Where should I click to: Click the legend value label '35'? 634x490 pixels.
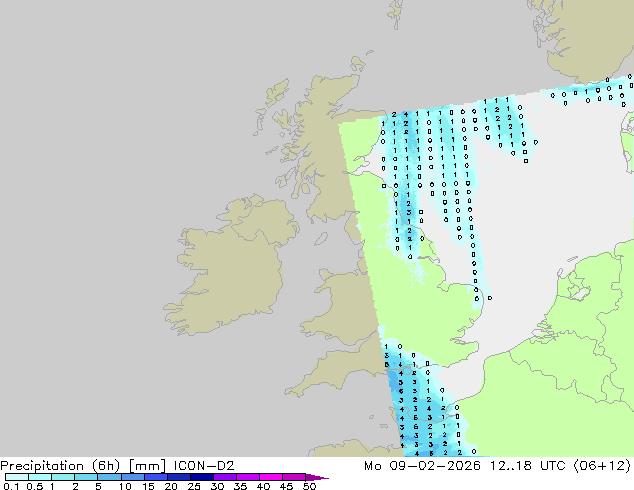pos(240,486)
